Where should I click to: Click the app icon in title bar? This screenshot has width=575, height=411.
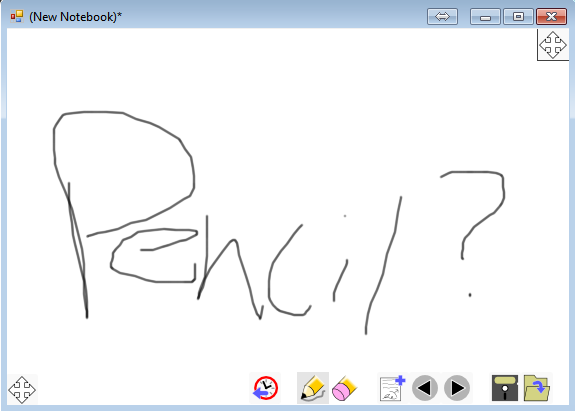(x=17, y=16)
